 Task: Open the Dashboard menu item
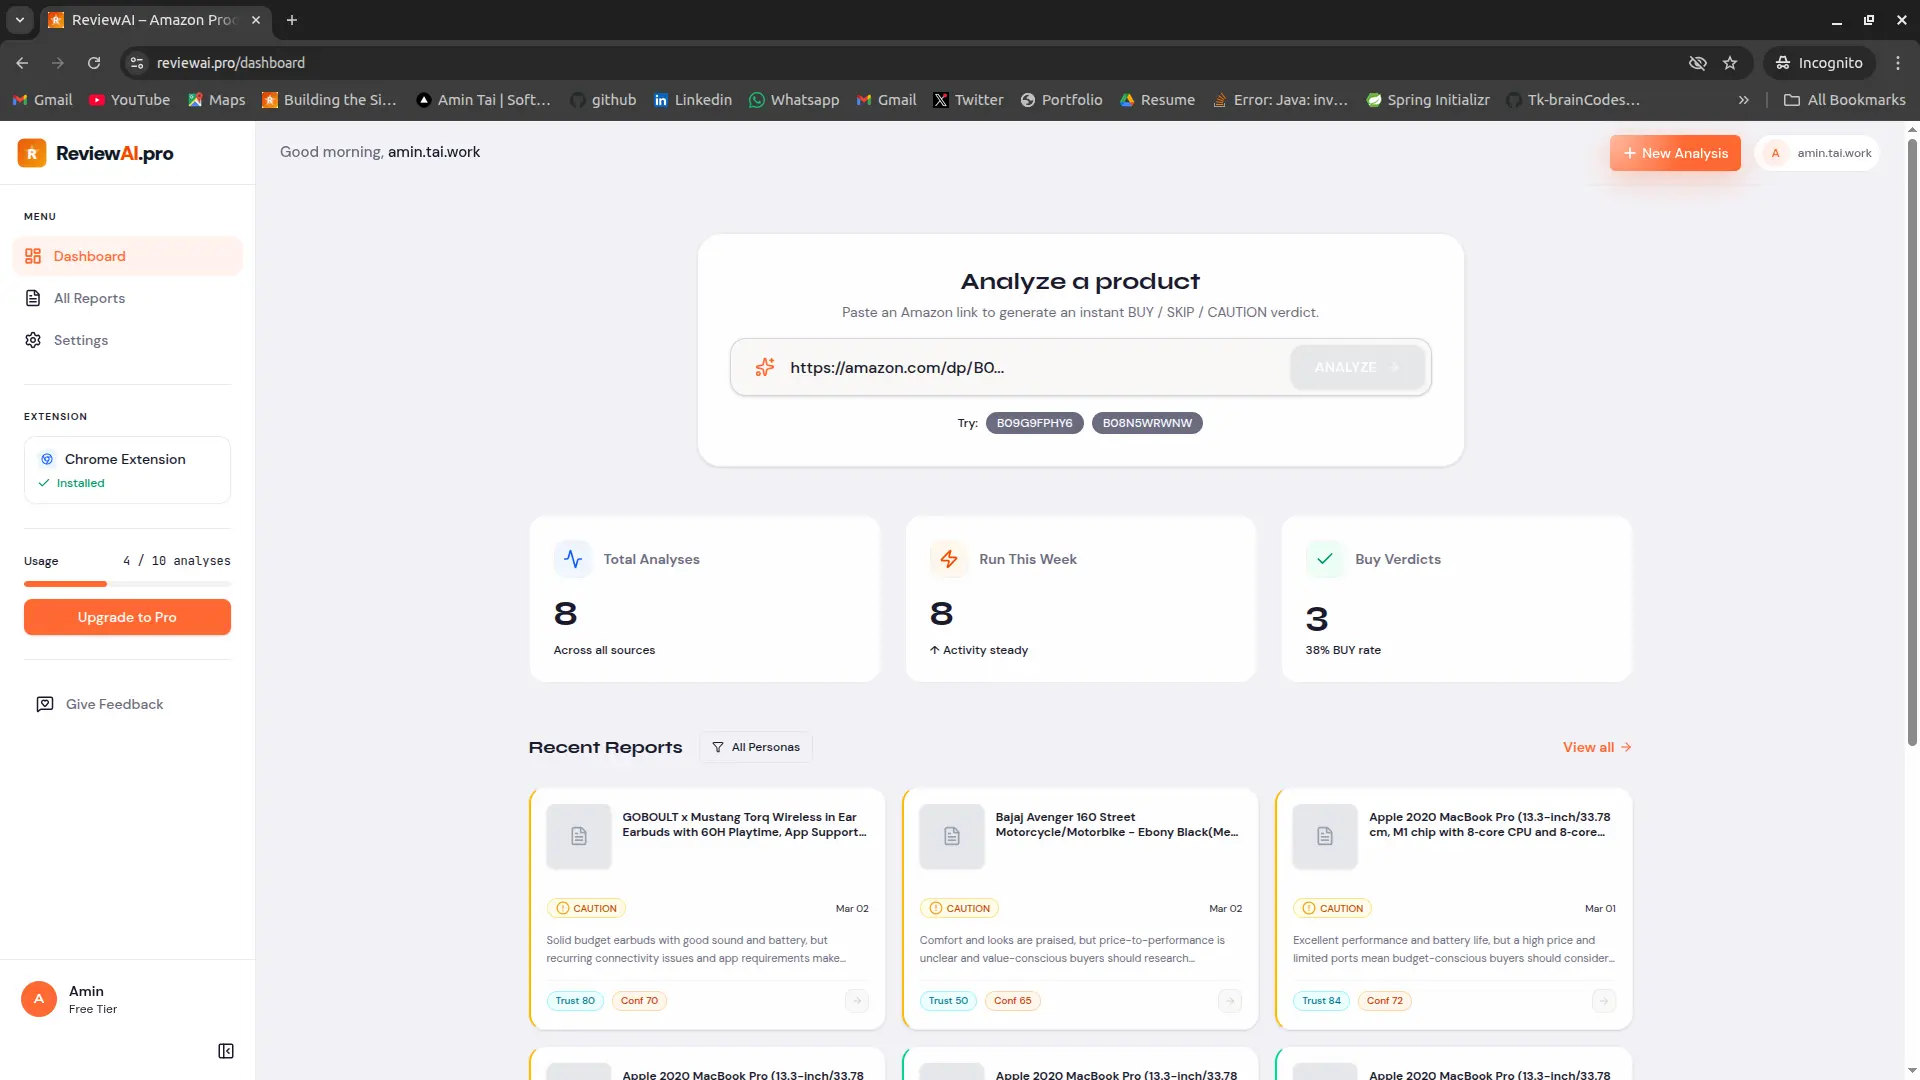point(127,256)
